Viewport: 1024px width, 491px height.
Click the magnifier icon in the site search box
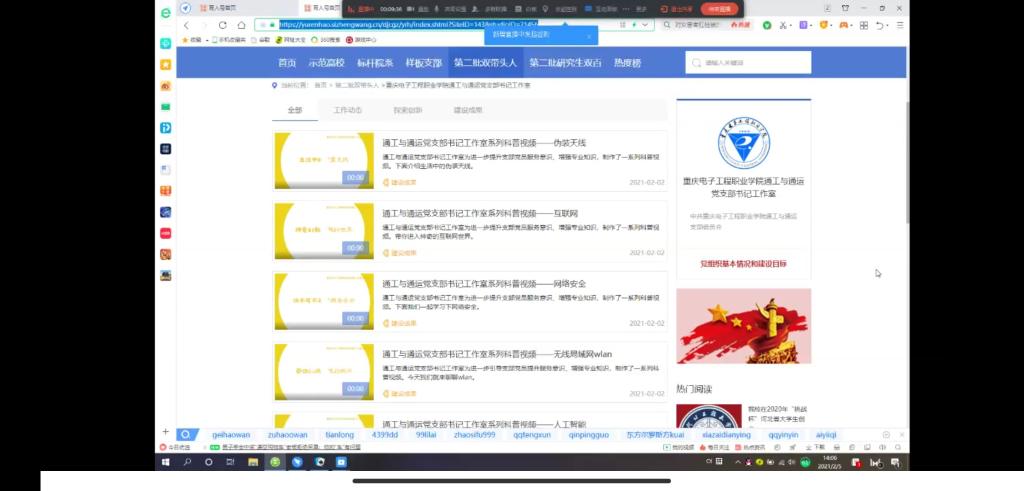tap(696, 62)
